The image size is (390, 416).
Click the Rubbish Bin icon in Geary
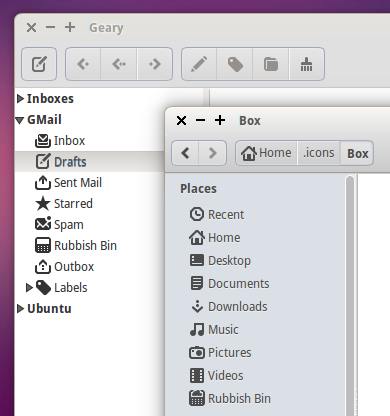pyautogui.click(x=43, y=245)
